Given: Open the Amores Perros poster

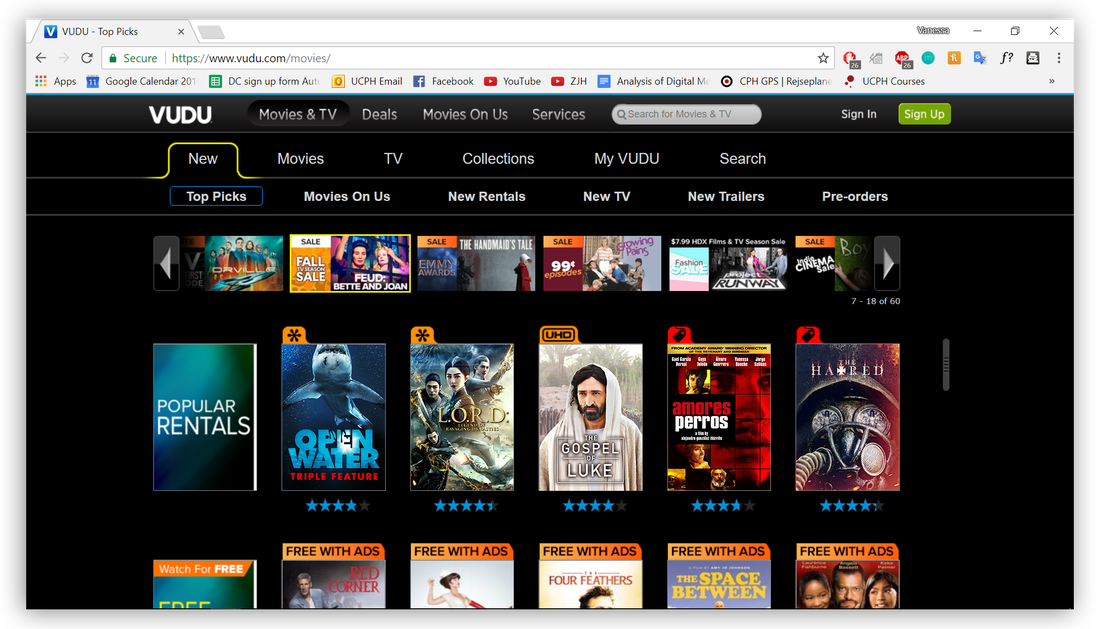Looking at the screenshot, I should pos(719,417).
